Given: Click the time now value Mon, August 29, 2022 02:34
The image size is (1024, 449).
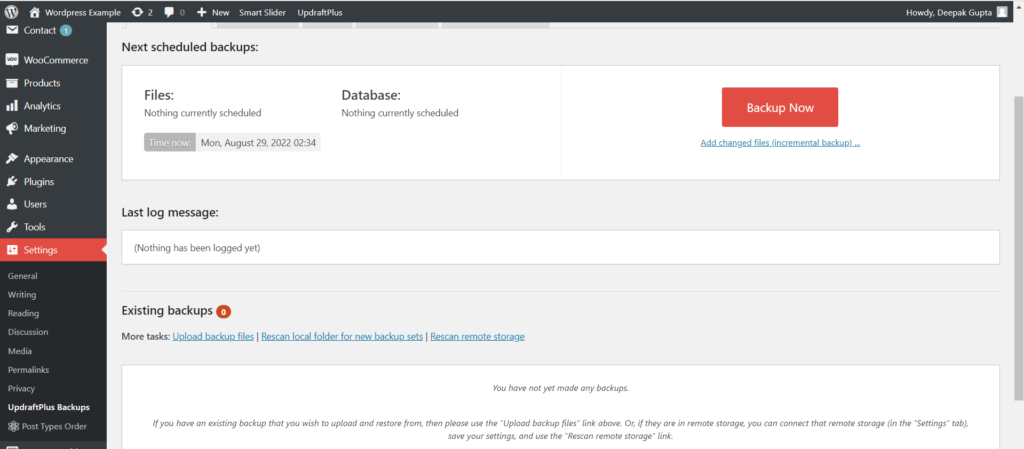Looking at the screenshot, I should [x=258, y=143].
